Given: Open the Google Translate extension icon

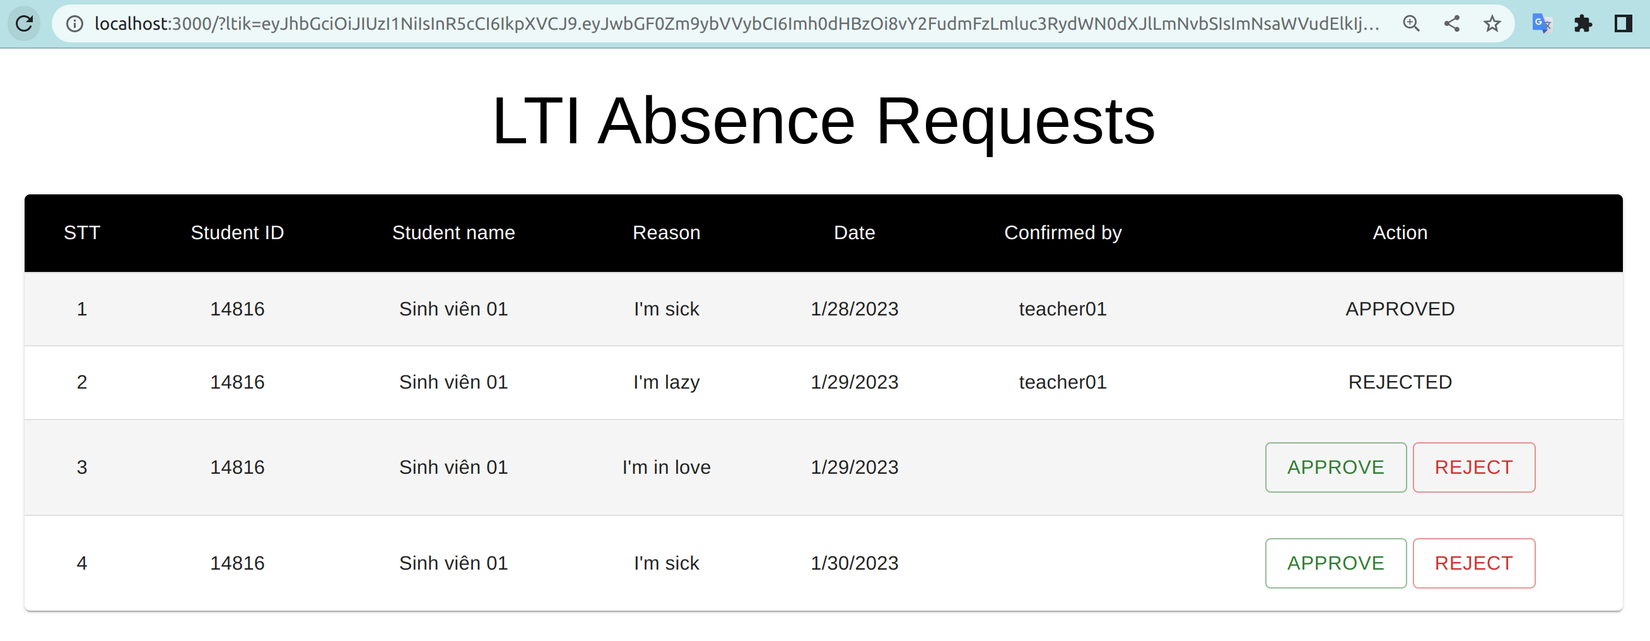Looking at the screenshot, I should click(1542, 23).
